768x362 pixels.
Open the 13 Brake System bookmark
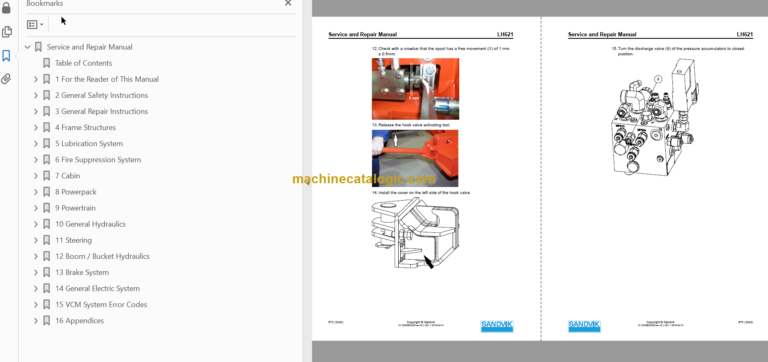click(82, 272)
